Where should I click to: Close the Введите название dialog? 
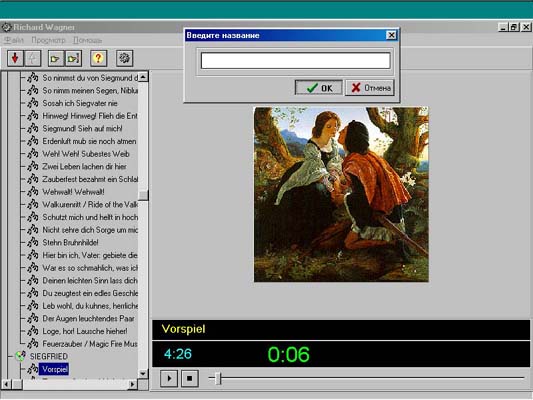coord(391,35)
